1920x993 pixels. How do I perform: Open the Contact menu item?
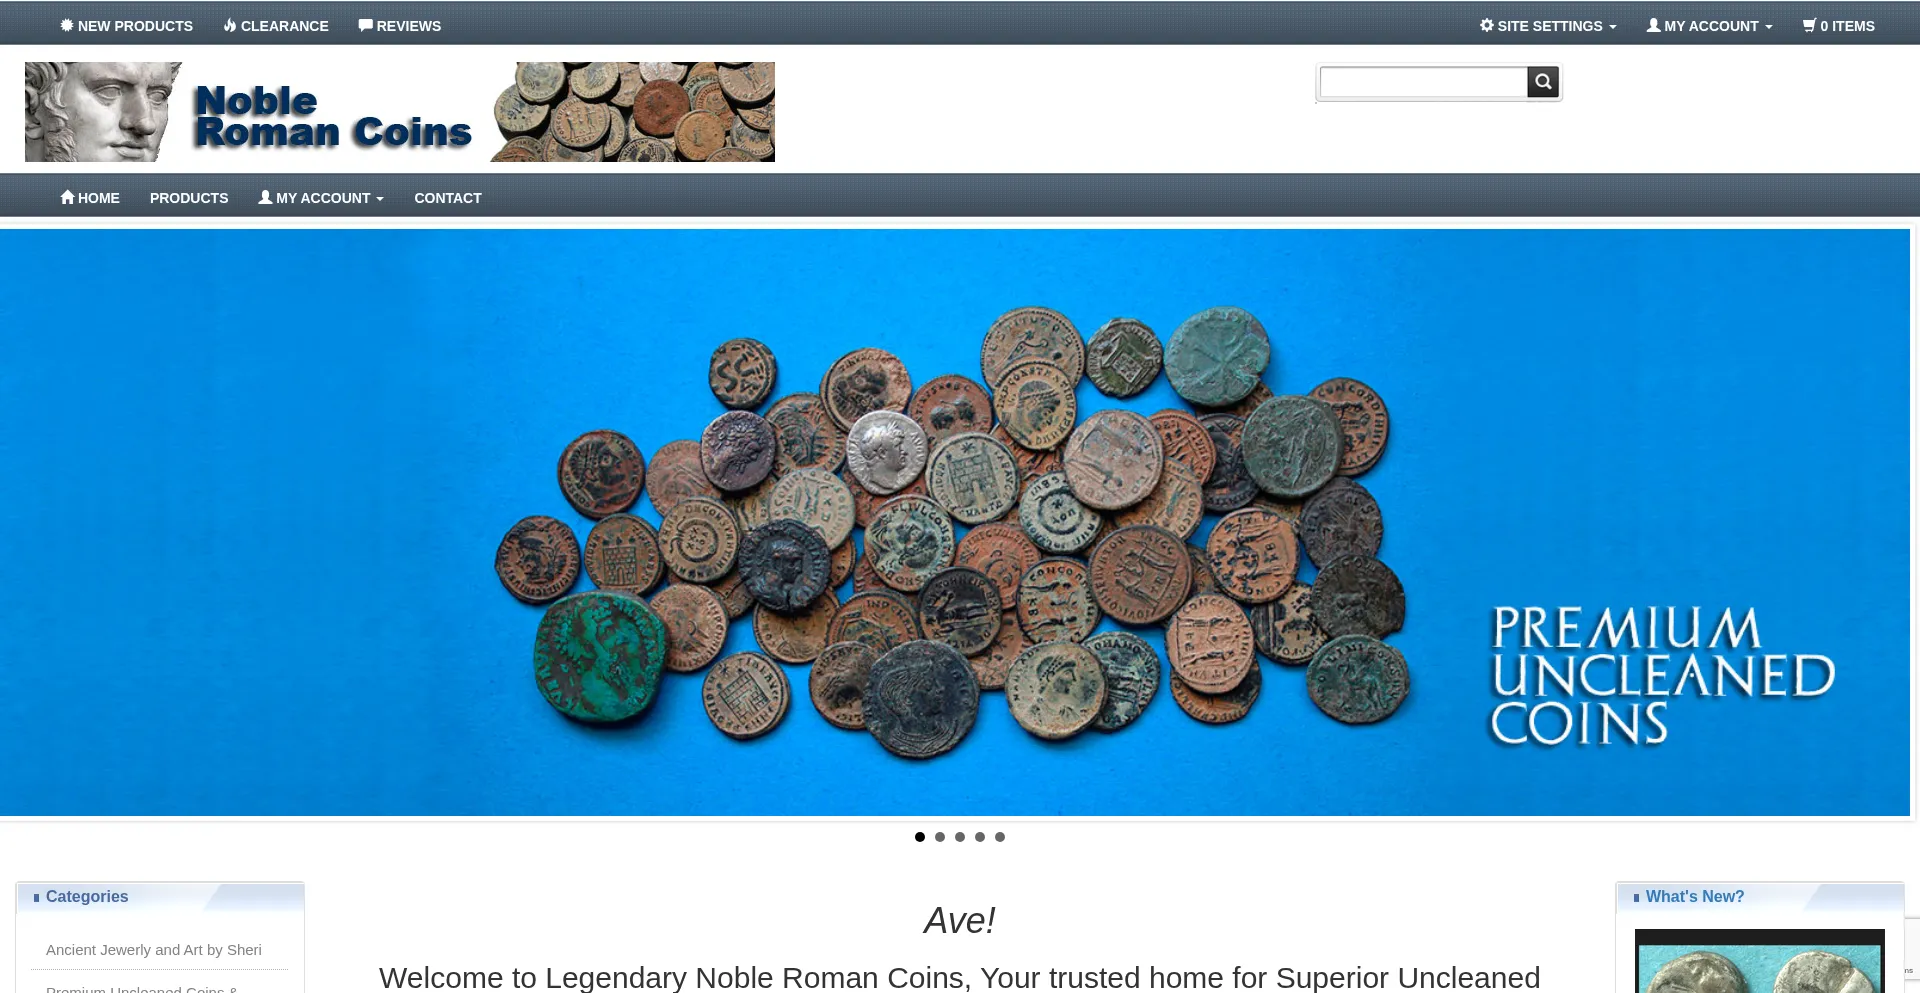448,198
